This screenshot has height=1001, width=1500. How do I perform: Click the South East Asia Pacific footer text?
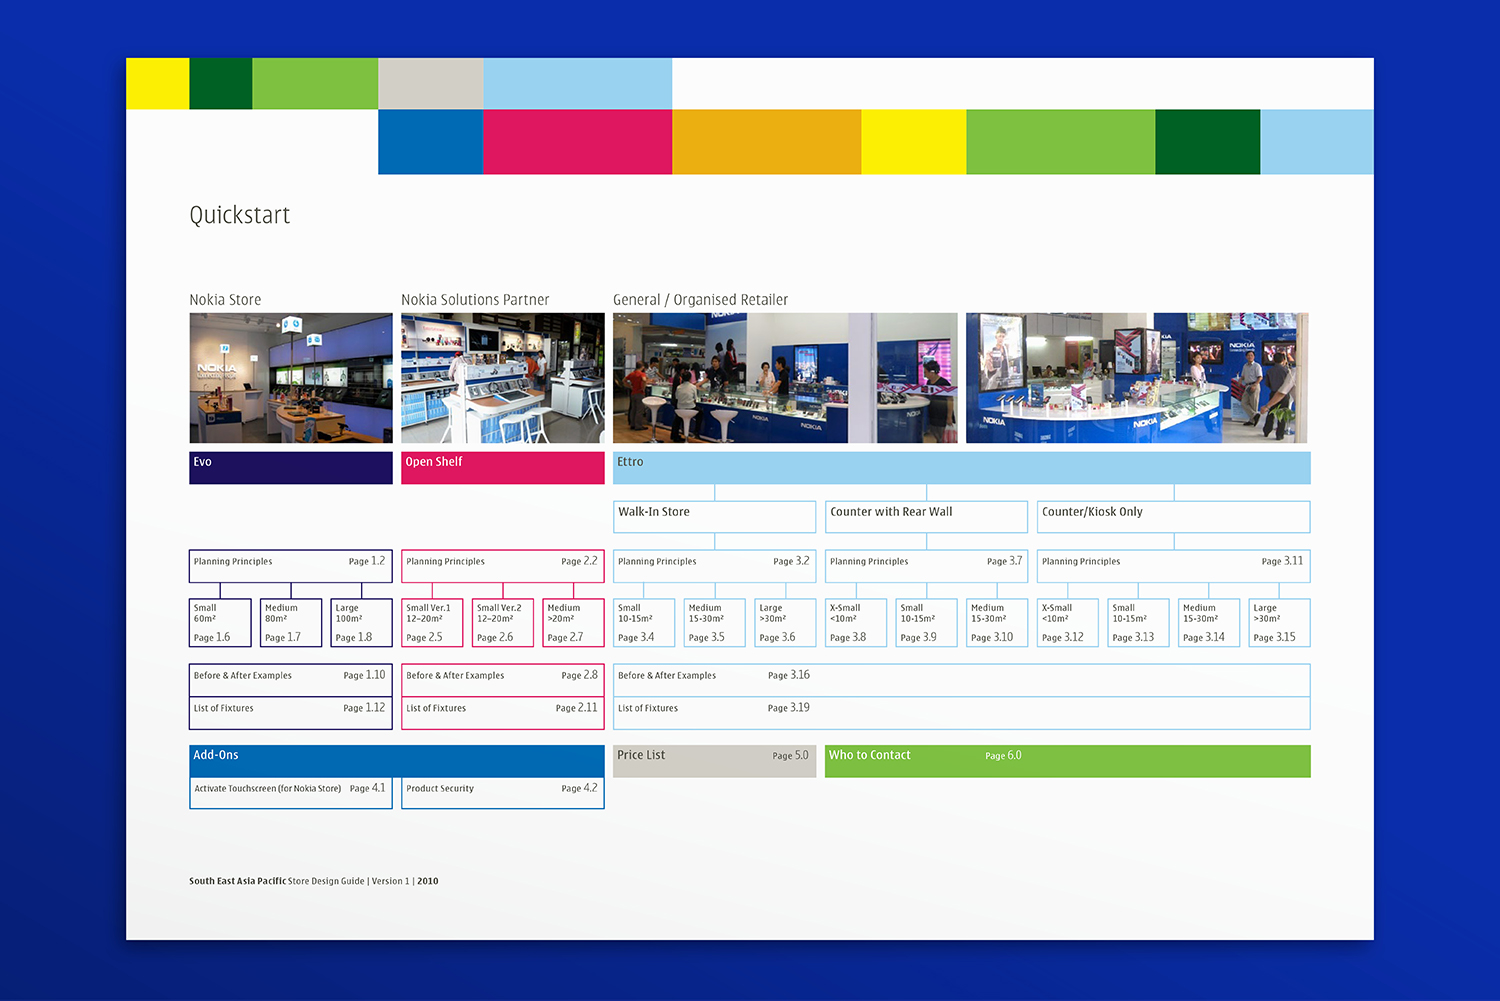pos(238,881)
